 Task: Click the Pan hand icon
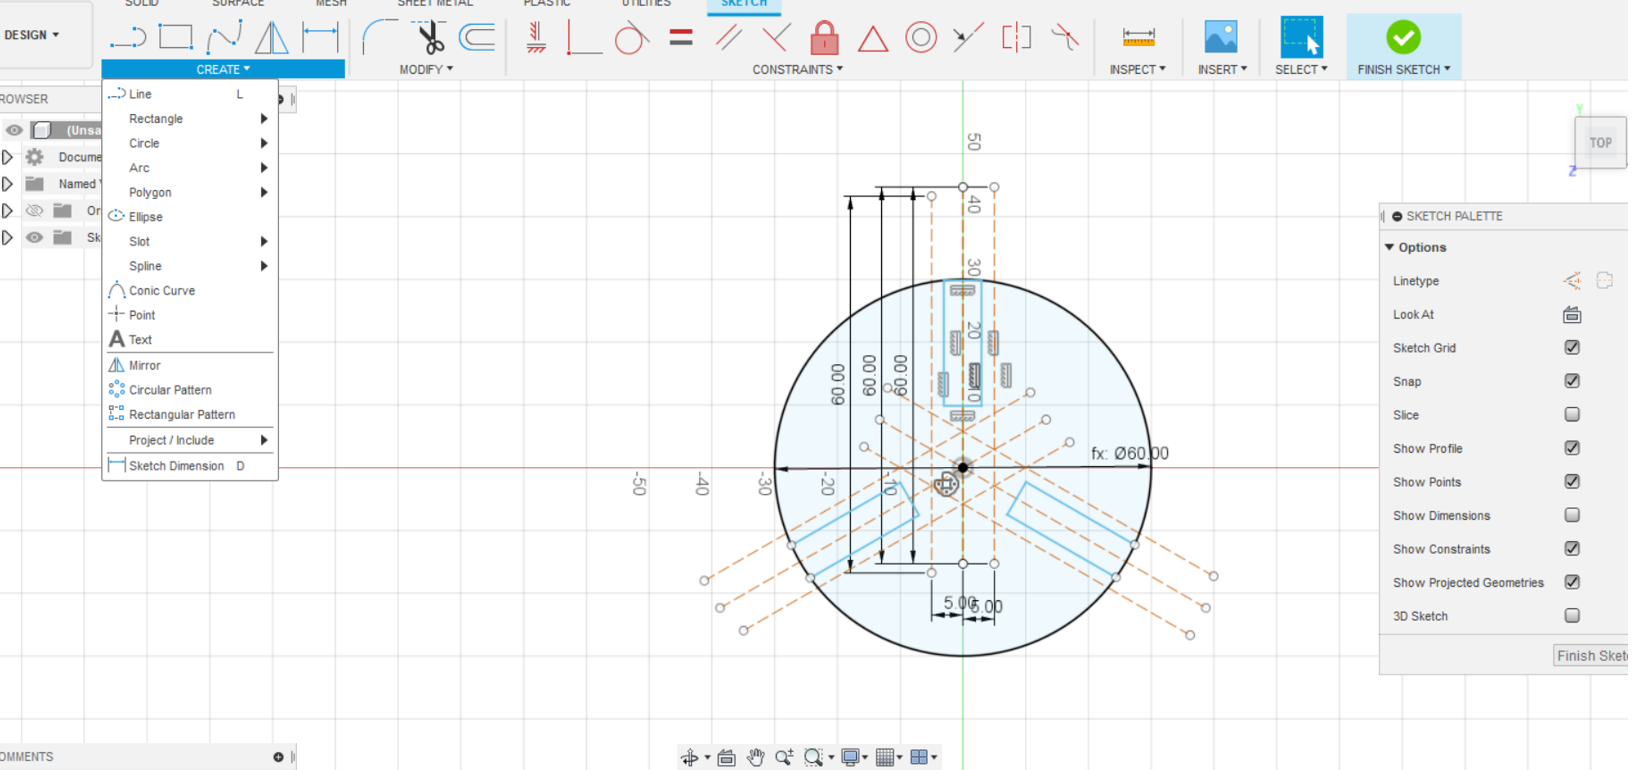click(756, 757)
